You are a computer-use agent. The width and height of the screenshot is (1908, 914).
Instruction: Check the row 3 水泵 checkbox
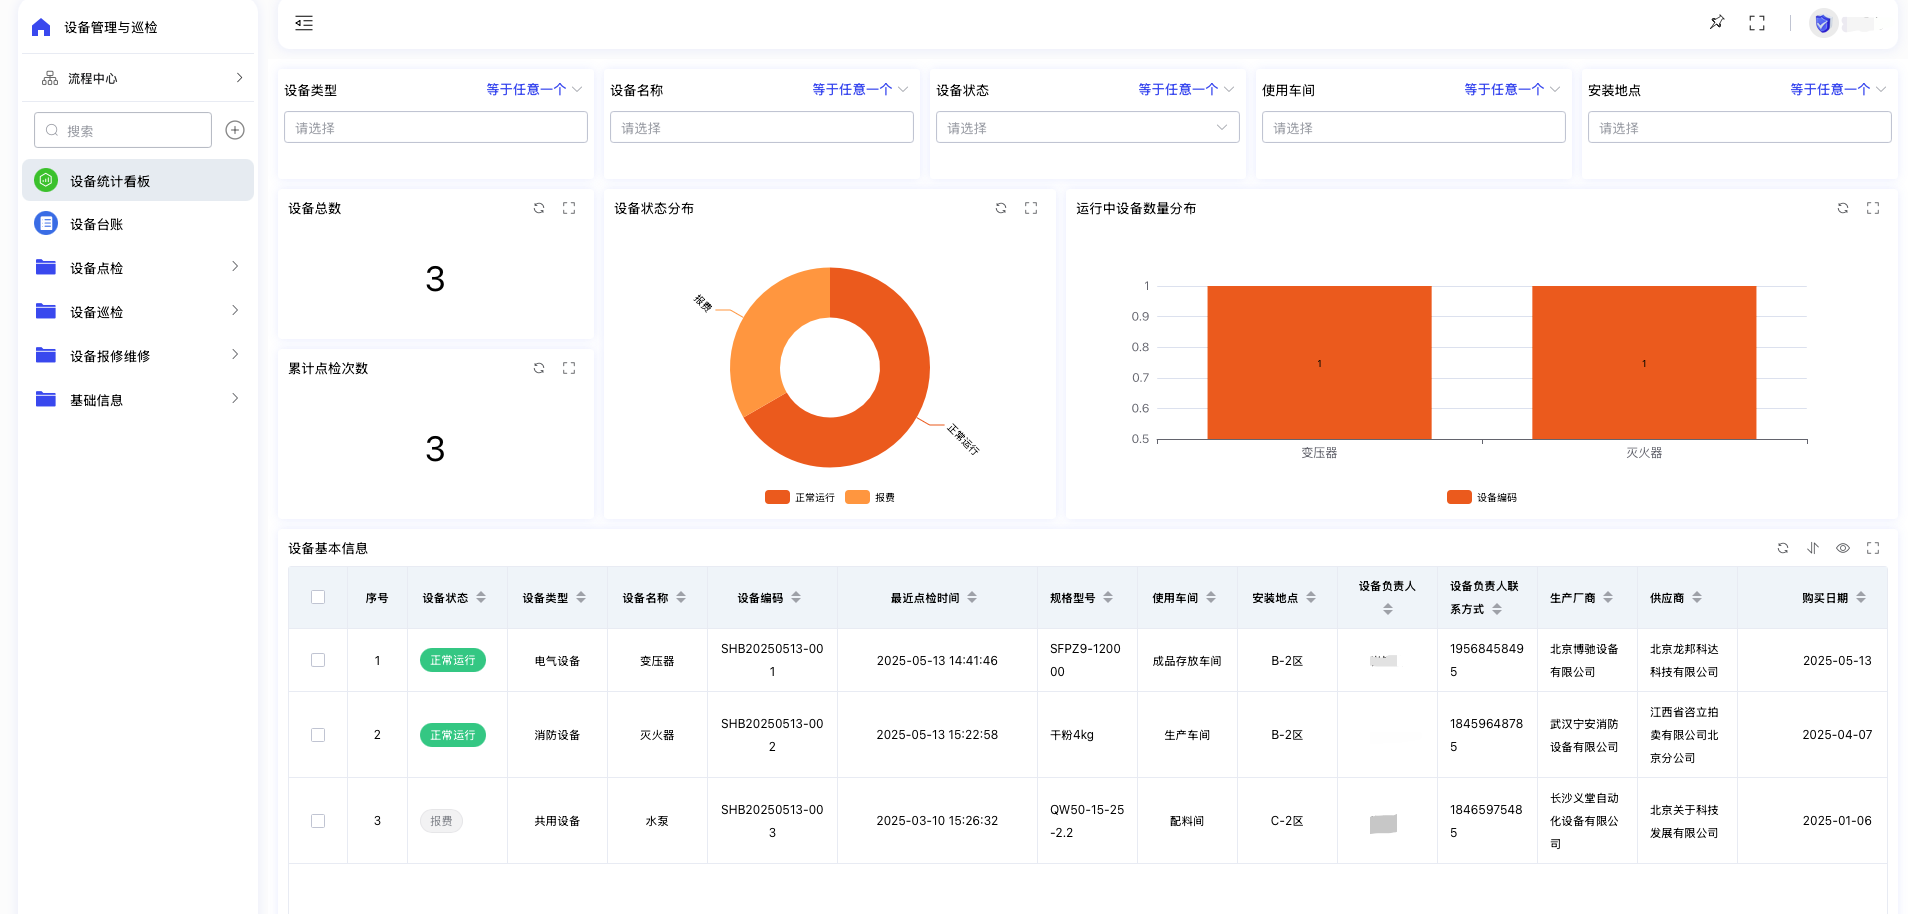[x=318, y=821]
